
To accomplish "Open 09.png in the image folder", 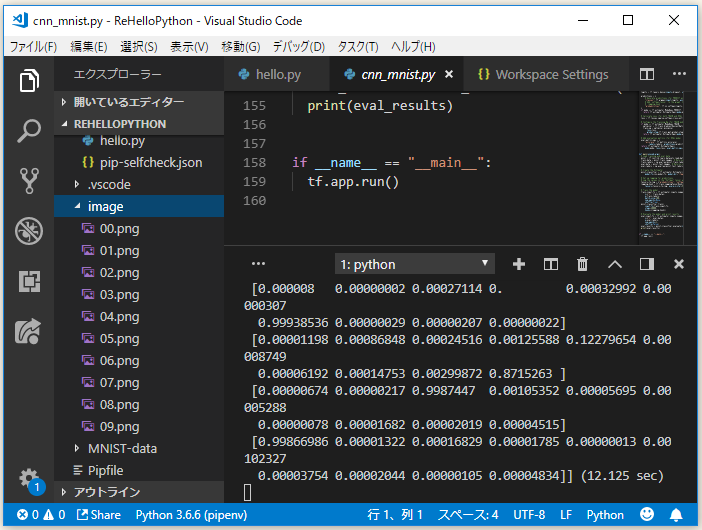I will 139,427.
